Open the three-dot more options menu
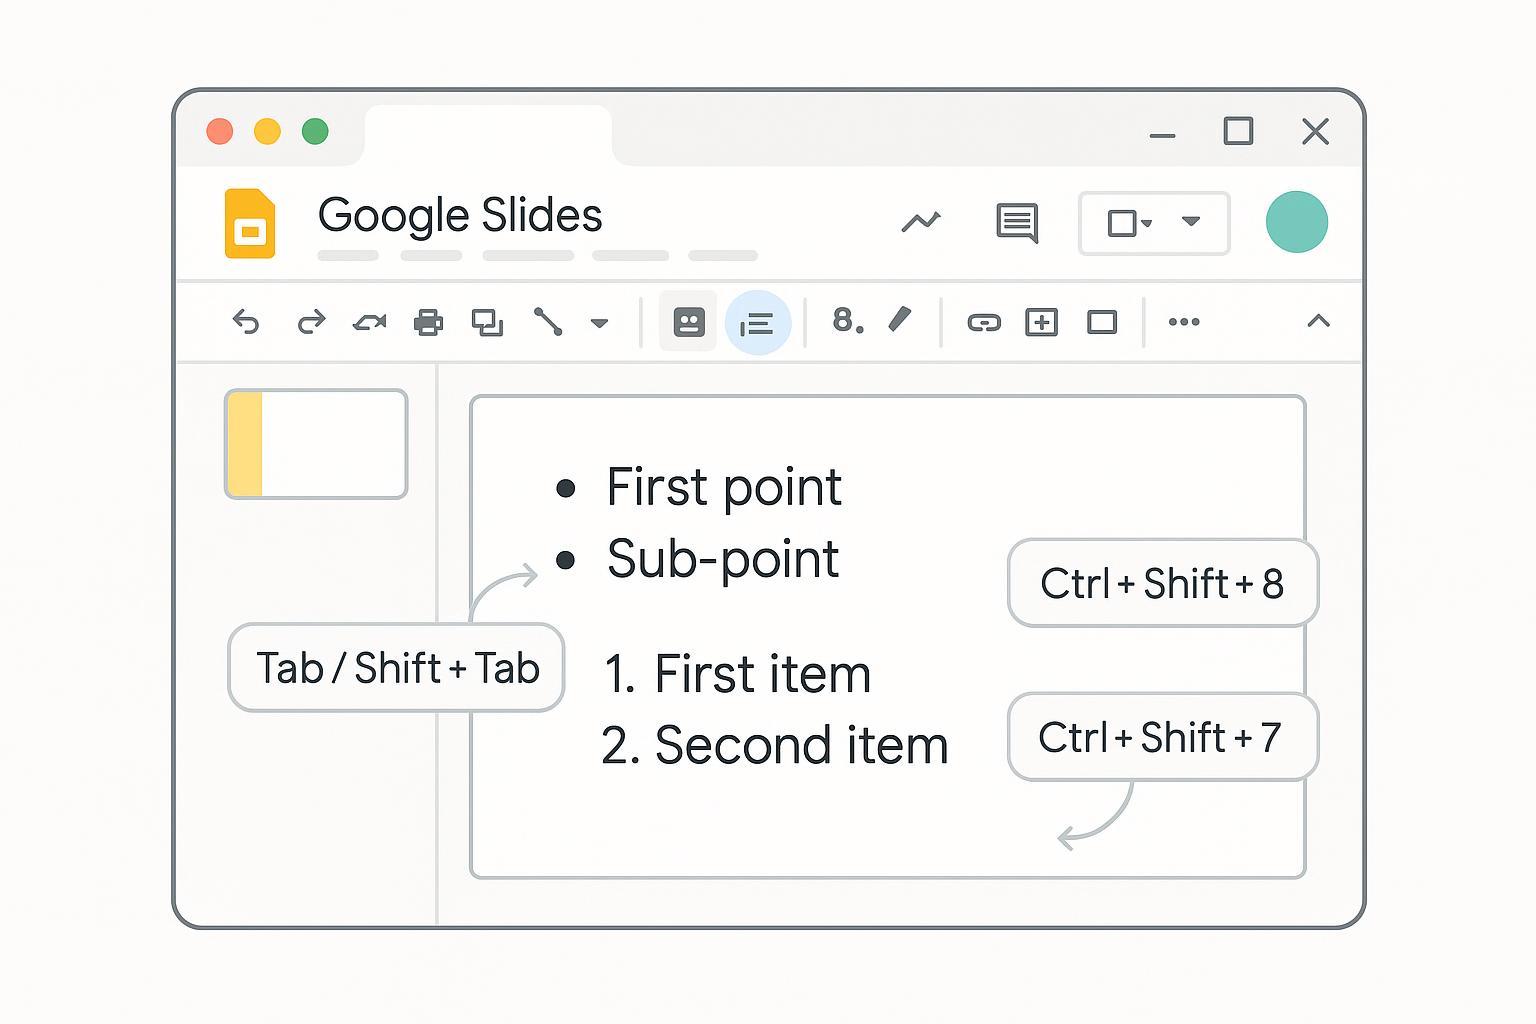Screen dimensions: 1536x1024 pos(1184,322)
